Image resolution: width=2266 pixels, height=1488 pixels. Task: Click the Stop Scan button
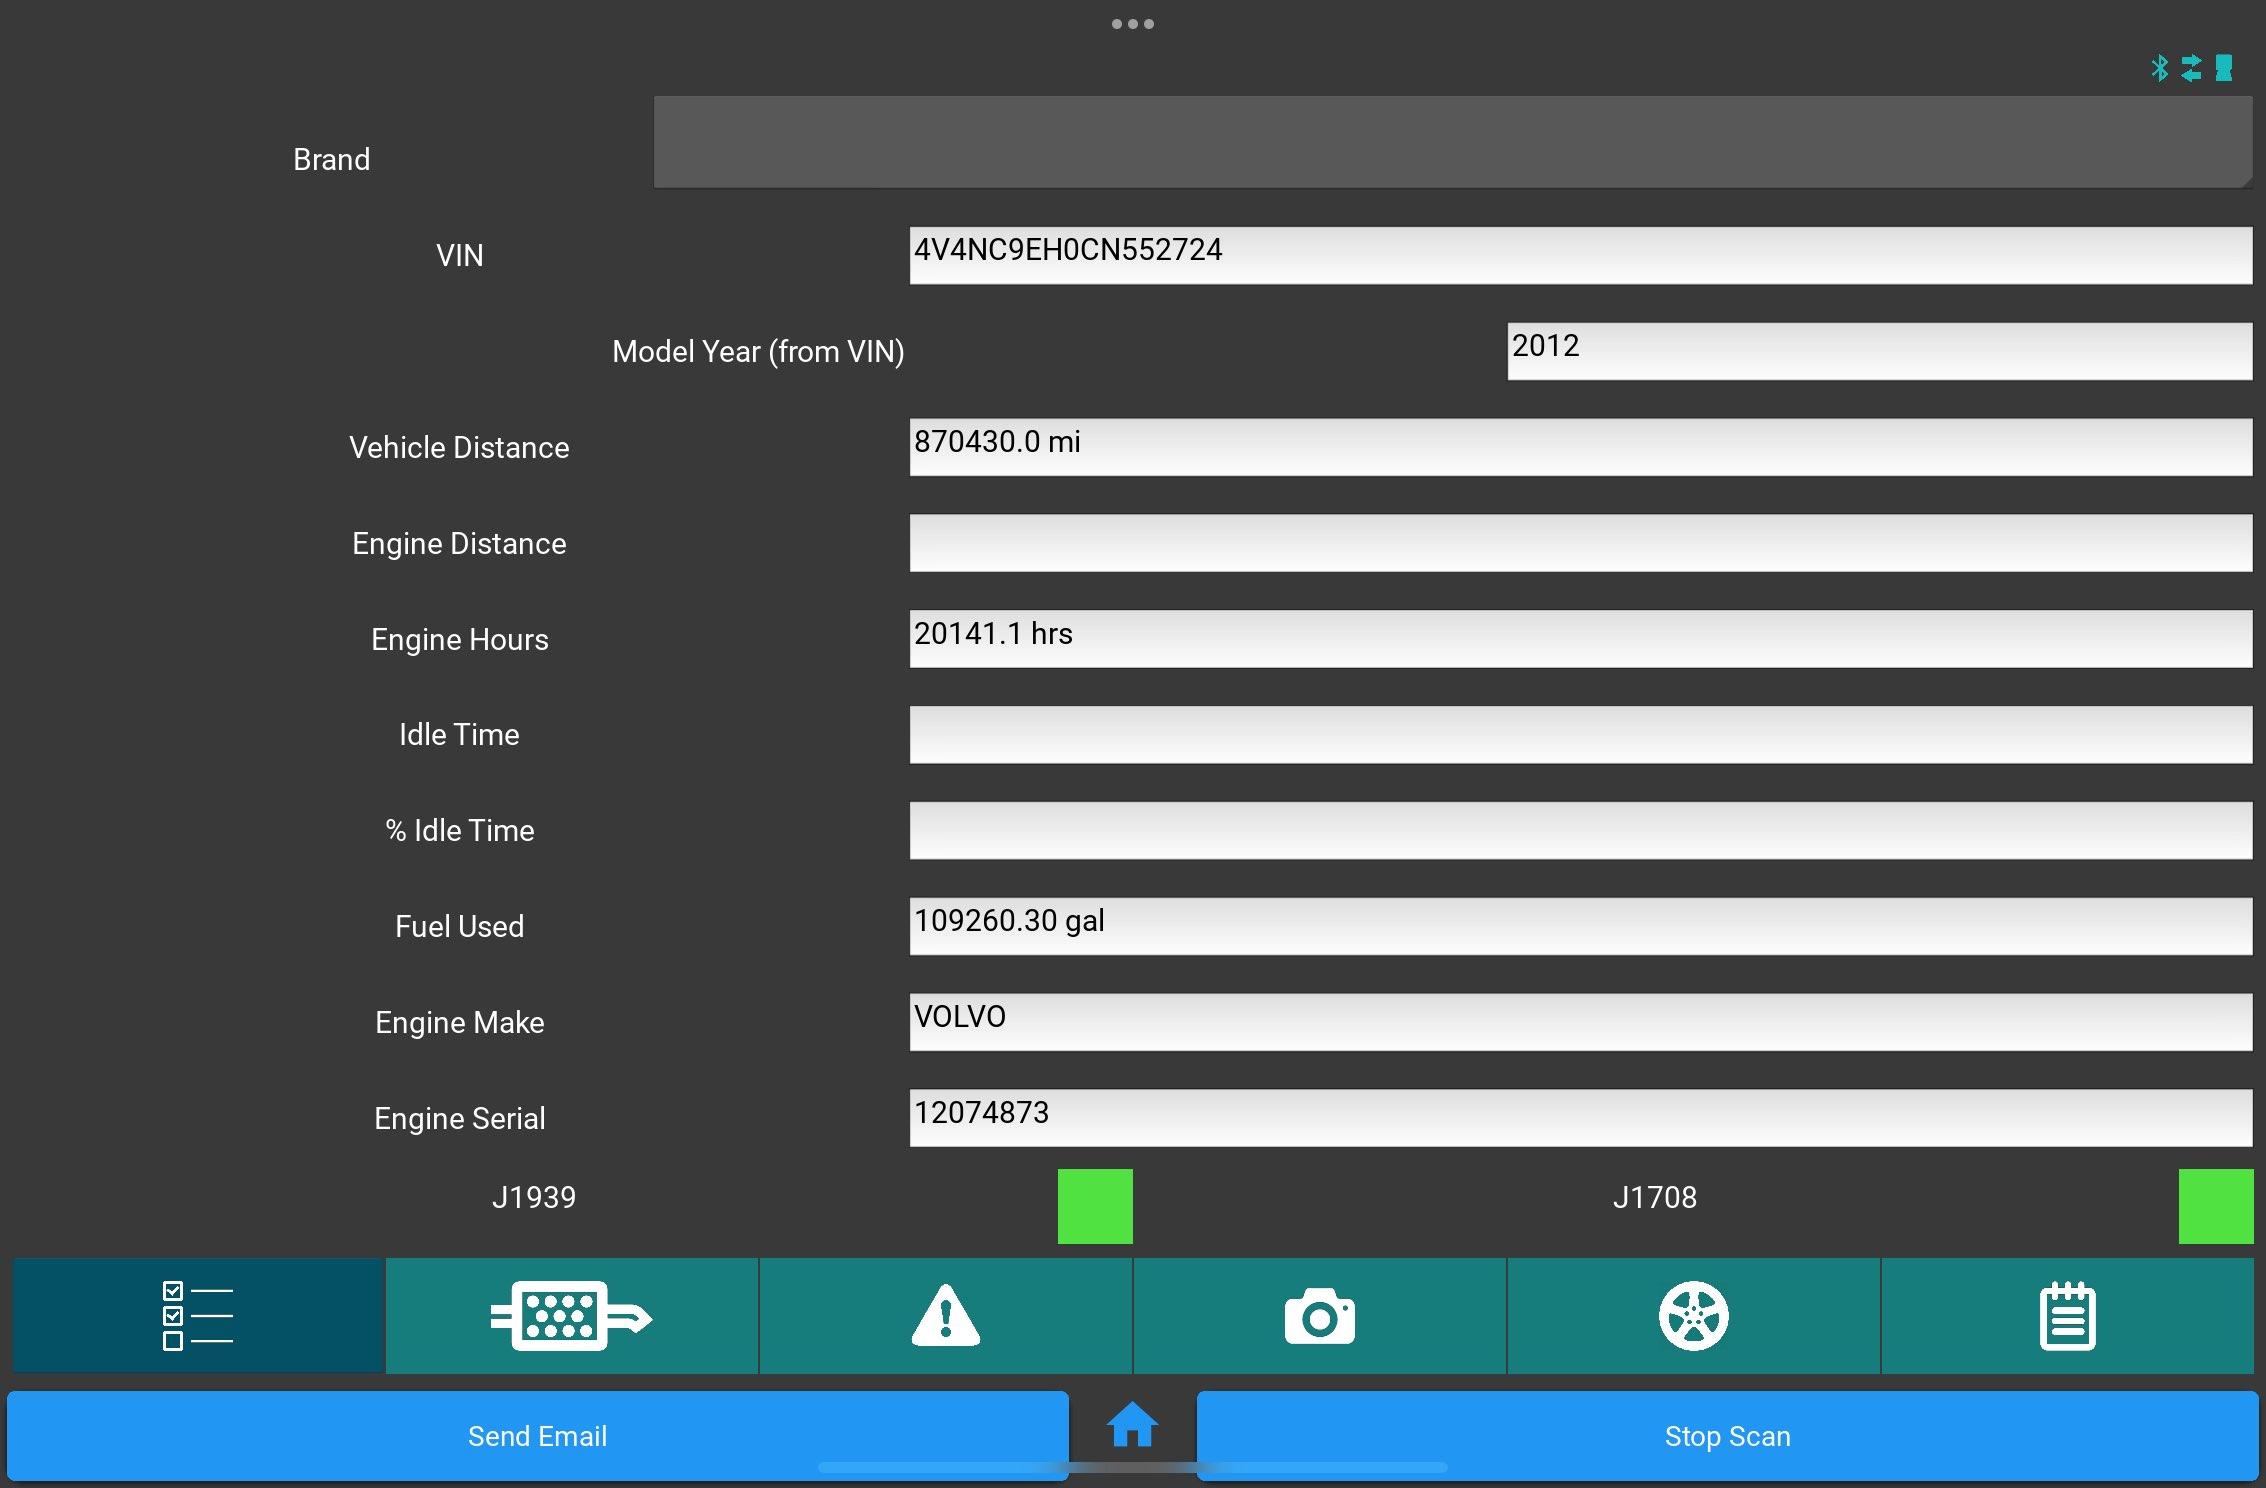(x=1726, y=1435)
